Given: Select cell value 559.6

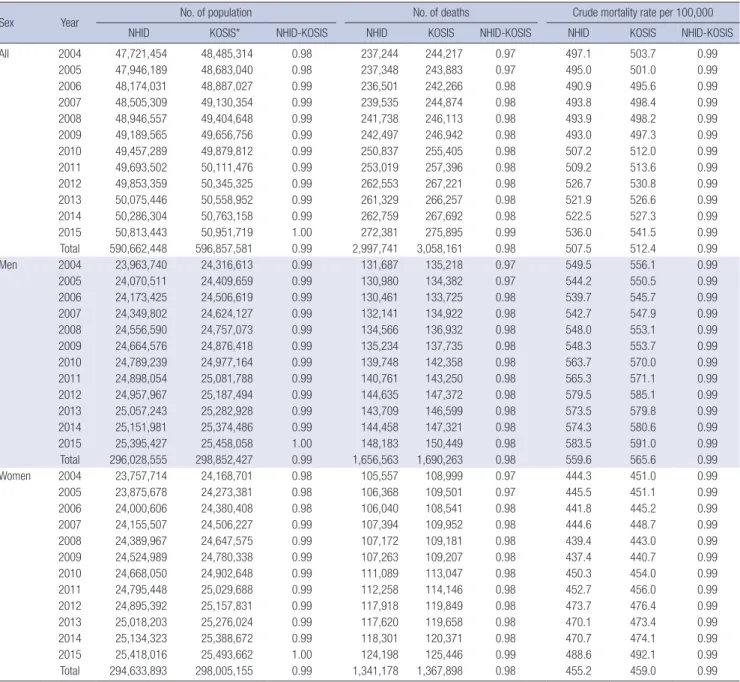Looking at the screenshot, I should click(578, 460).
